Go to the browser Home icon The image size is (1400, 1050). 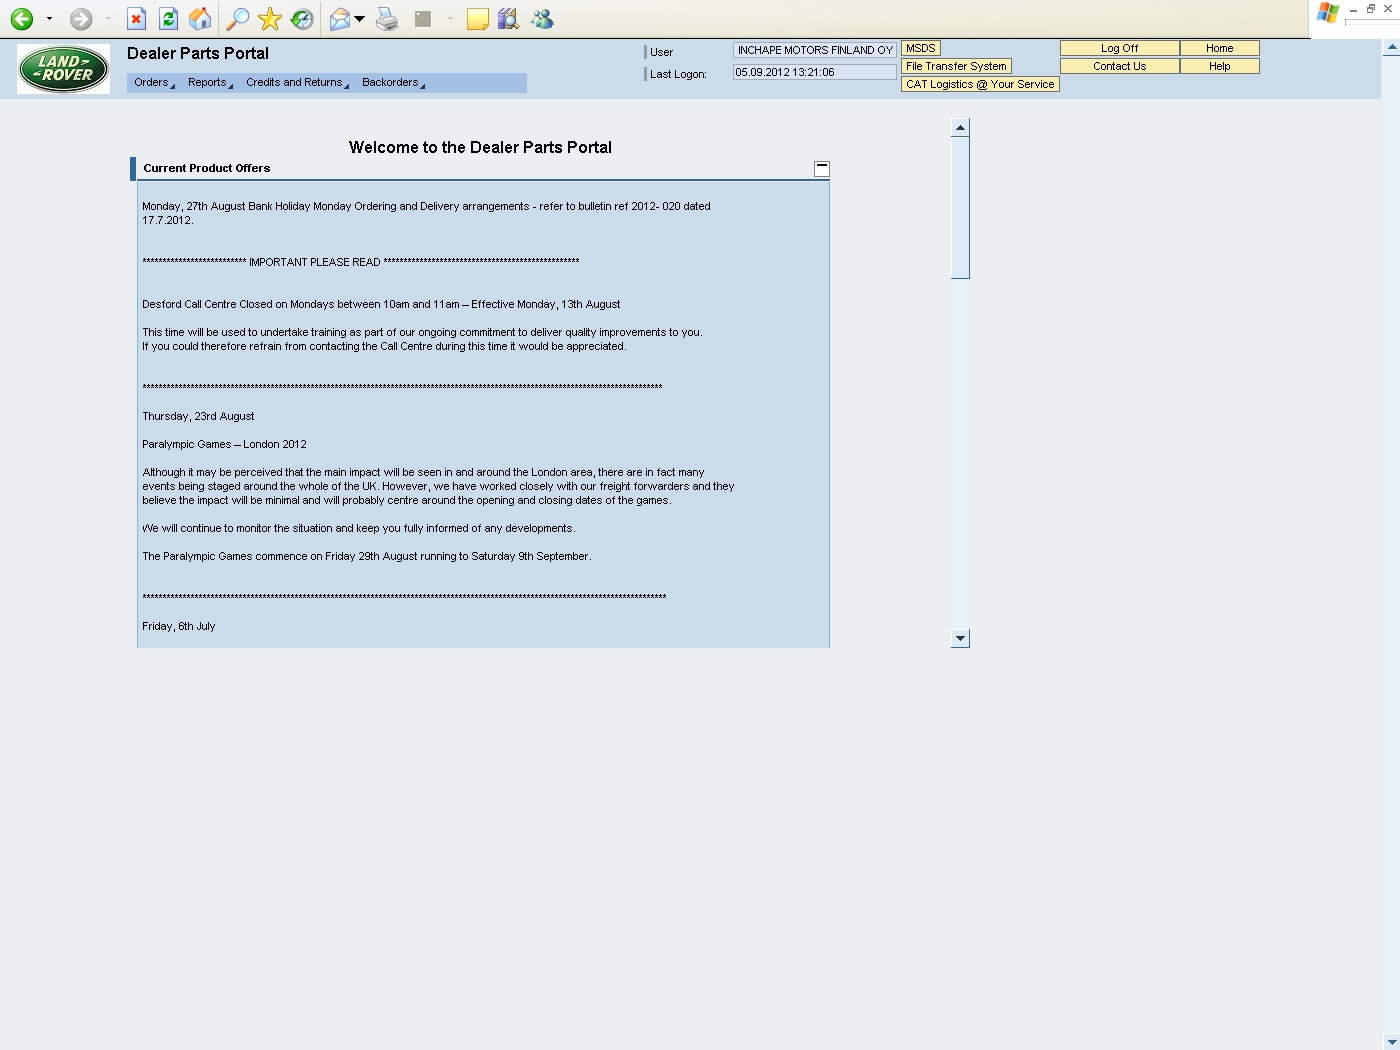200,19
